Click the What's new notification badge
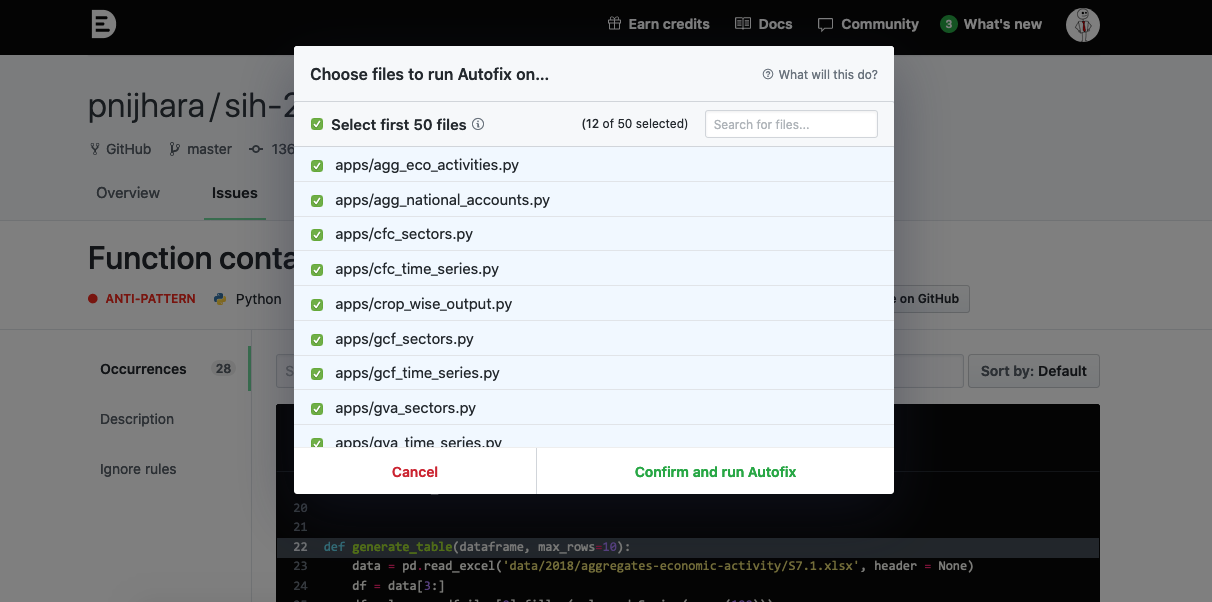The height and width of the screenshot is (602, 1212). tap(948, 24)
